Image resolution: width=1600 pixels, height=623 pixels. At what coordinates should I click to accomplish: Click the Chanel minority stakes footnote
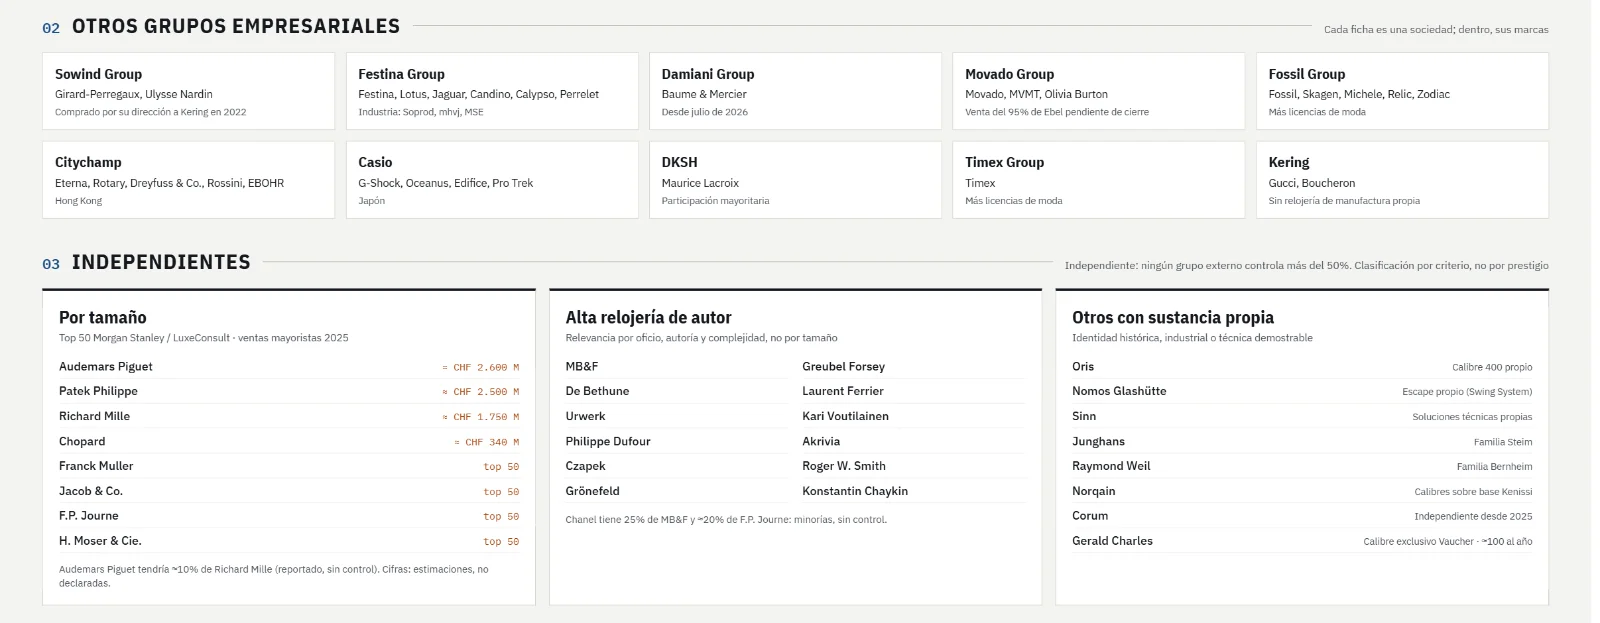[x=726, y=519]
